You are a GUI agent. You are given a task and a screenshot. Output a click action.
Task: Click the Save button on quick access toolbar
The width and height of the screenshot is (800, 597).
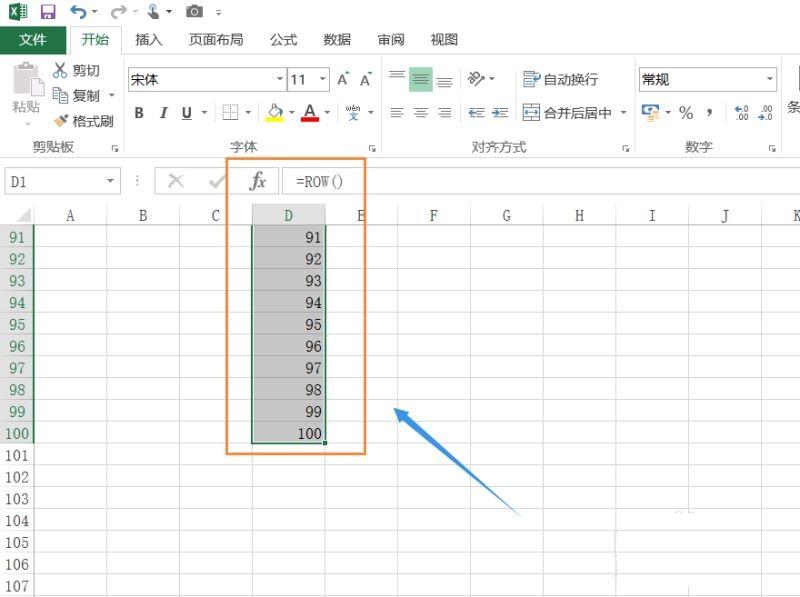pyautogui.click(x=43, y=11)
